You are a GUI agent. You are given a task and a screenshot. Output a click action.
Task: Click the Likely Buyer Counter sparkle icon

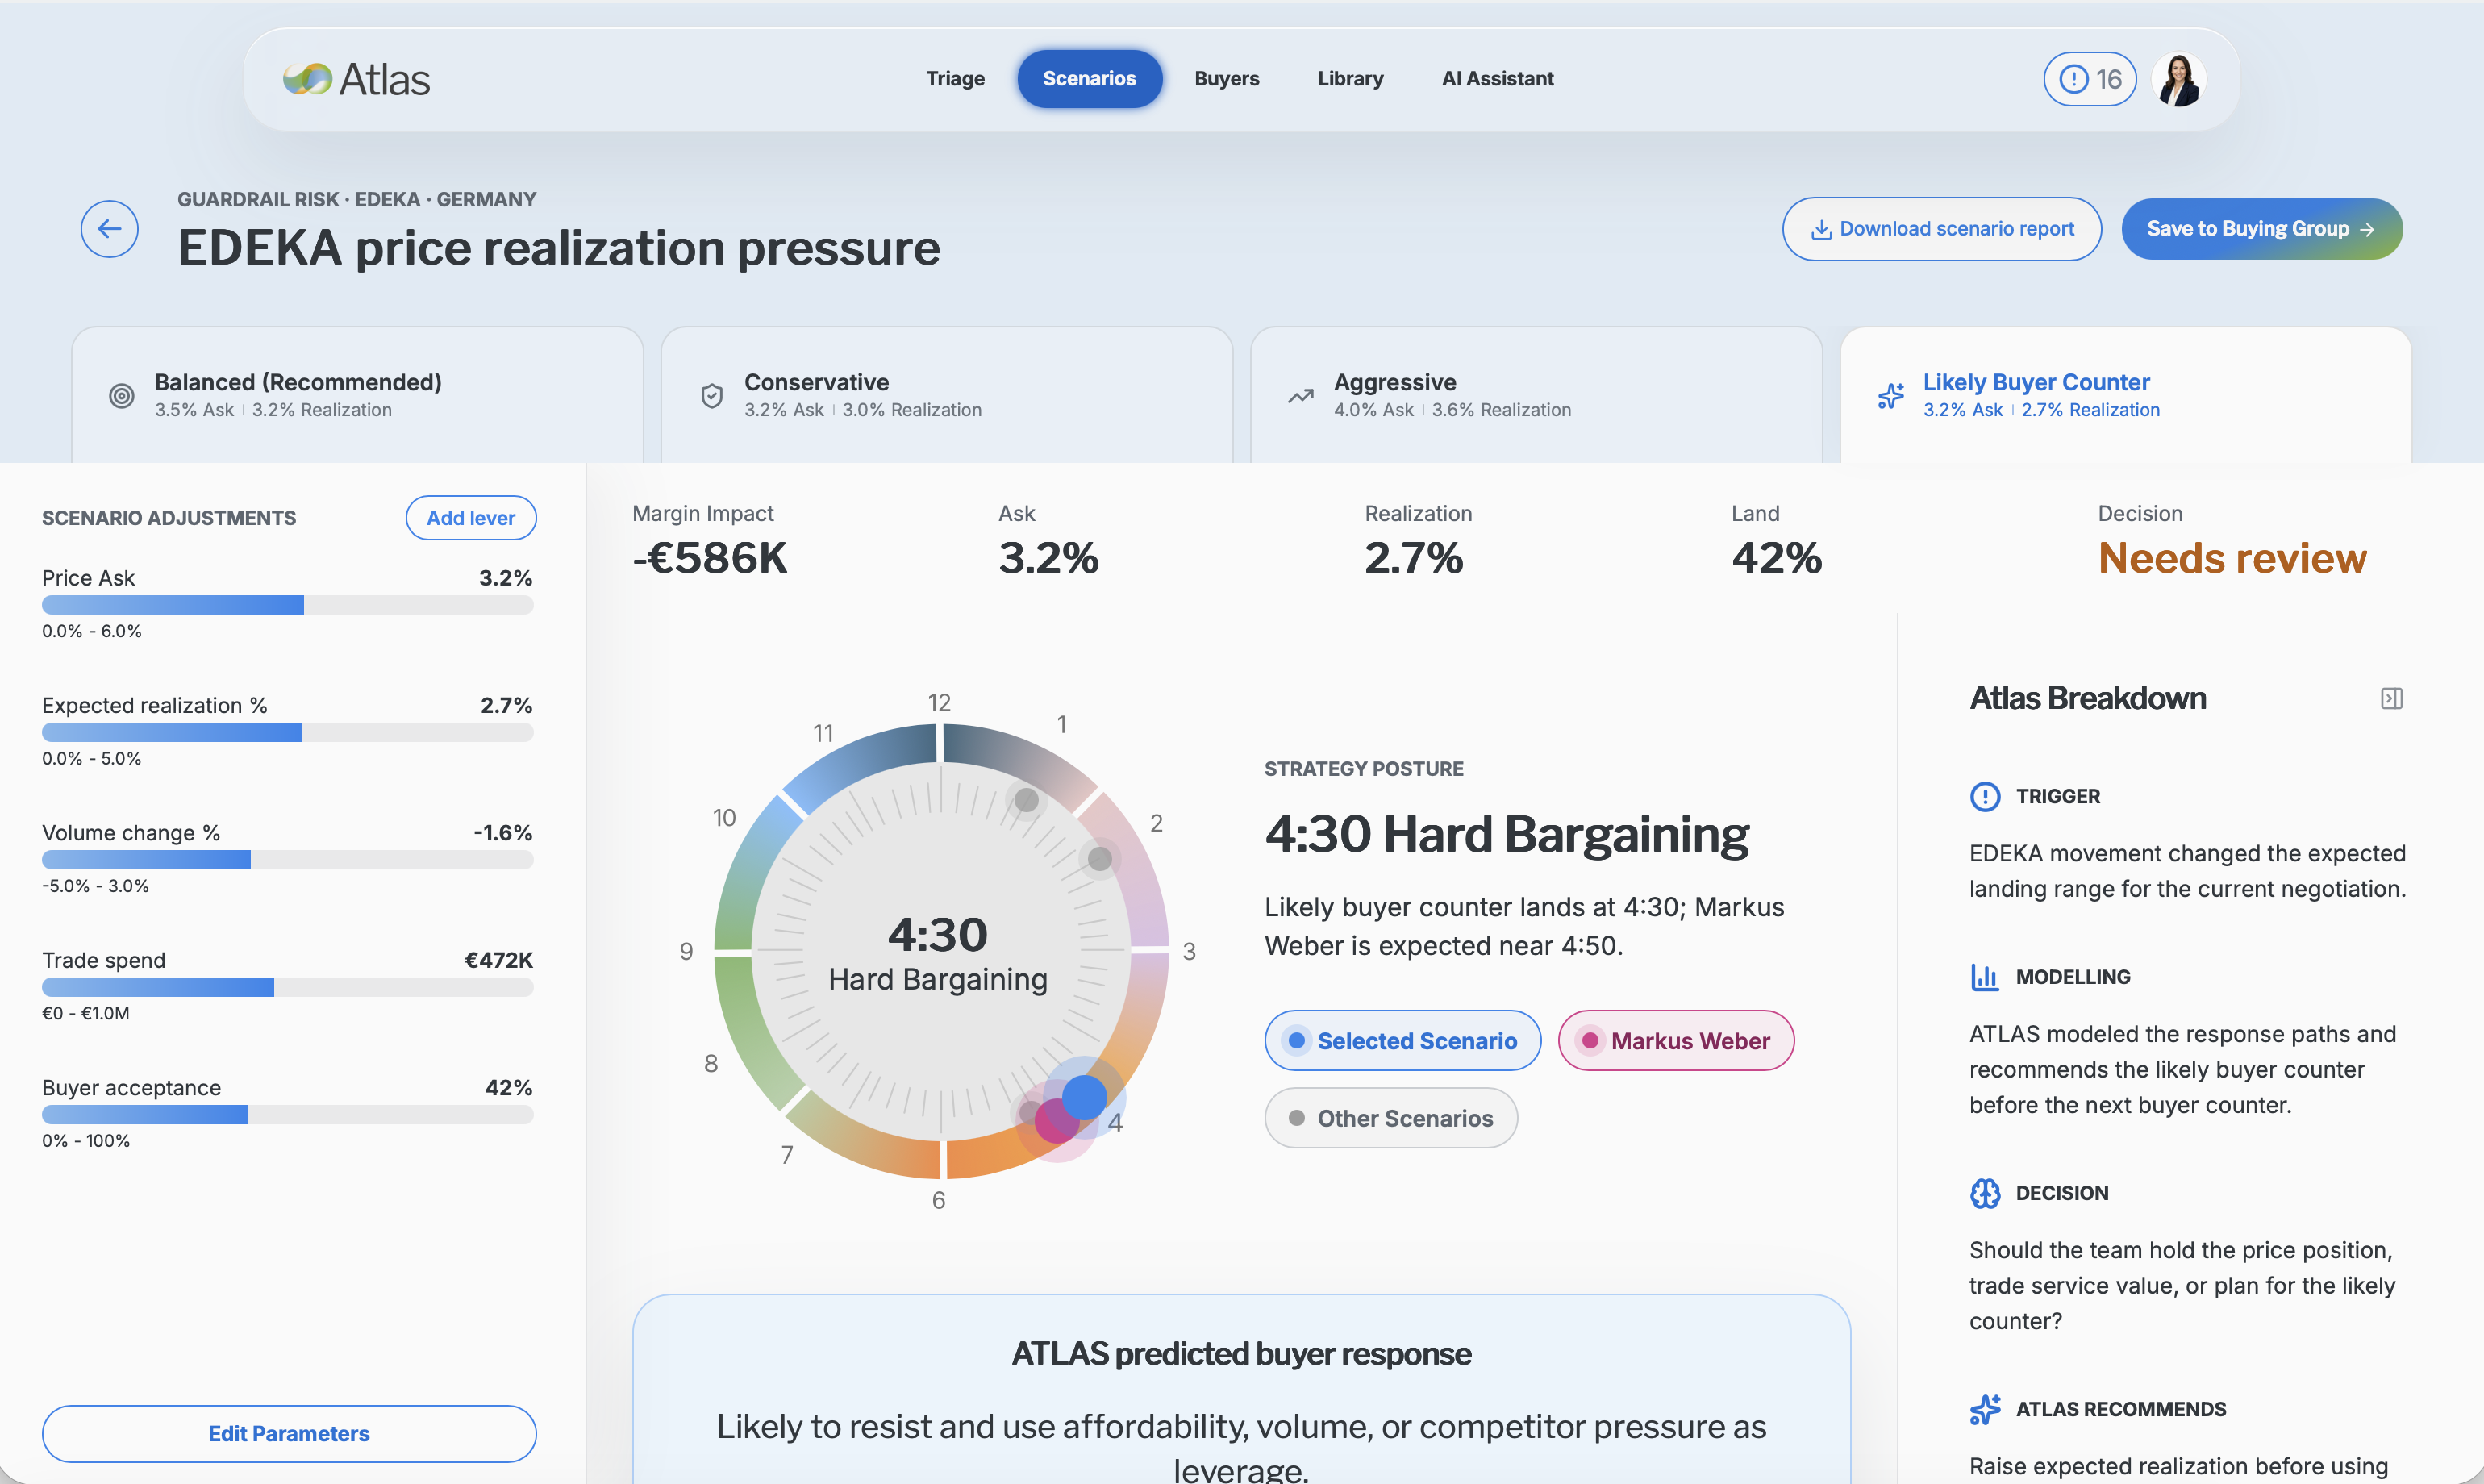pos(1890,396)
